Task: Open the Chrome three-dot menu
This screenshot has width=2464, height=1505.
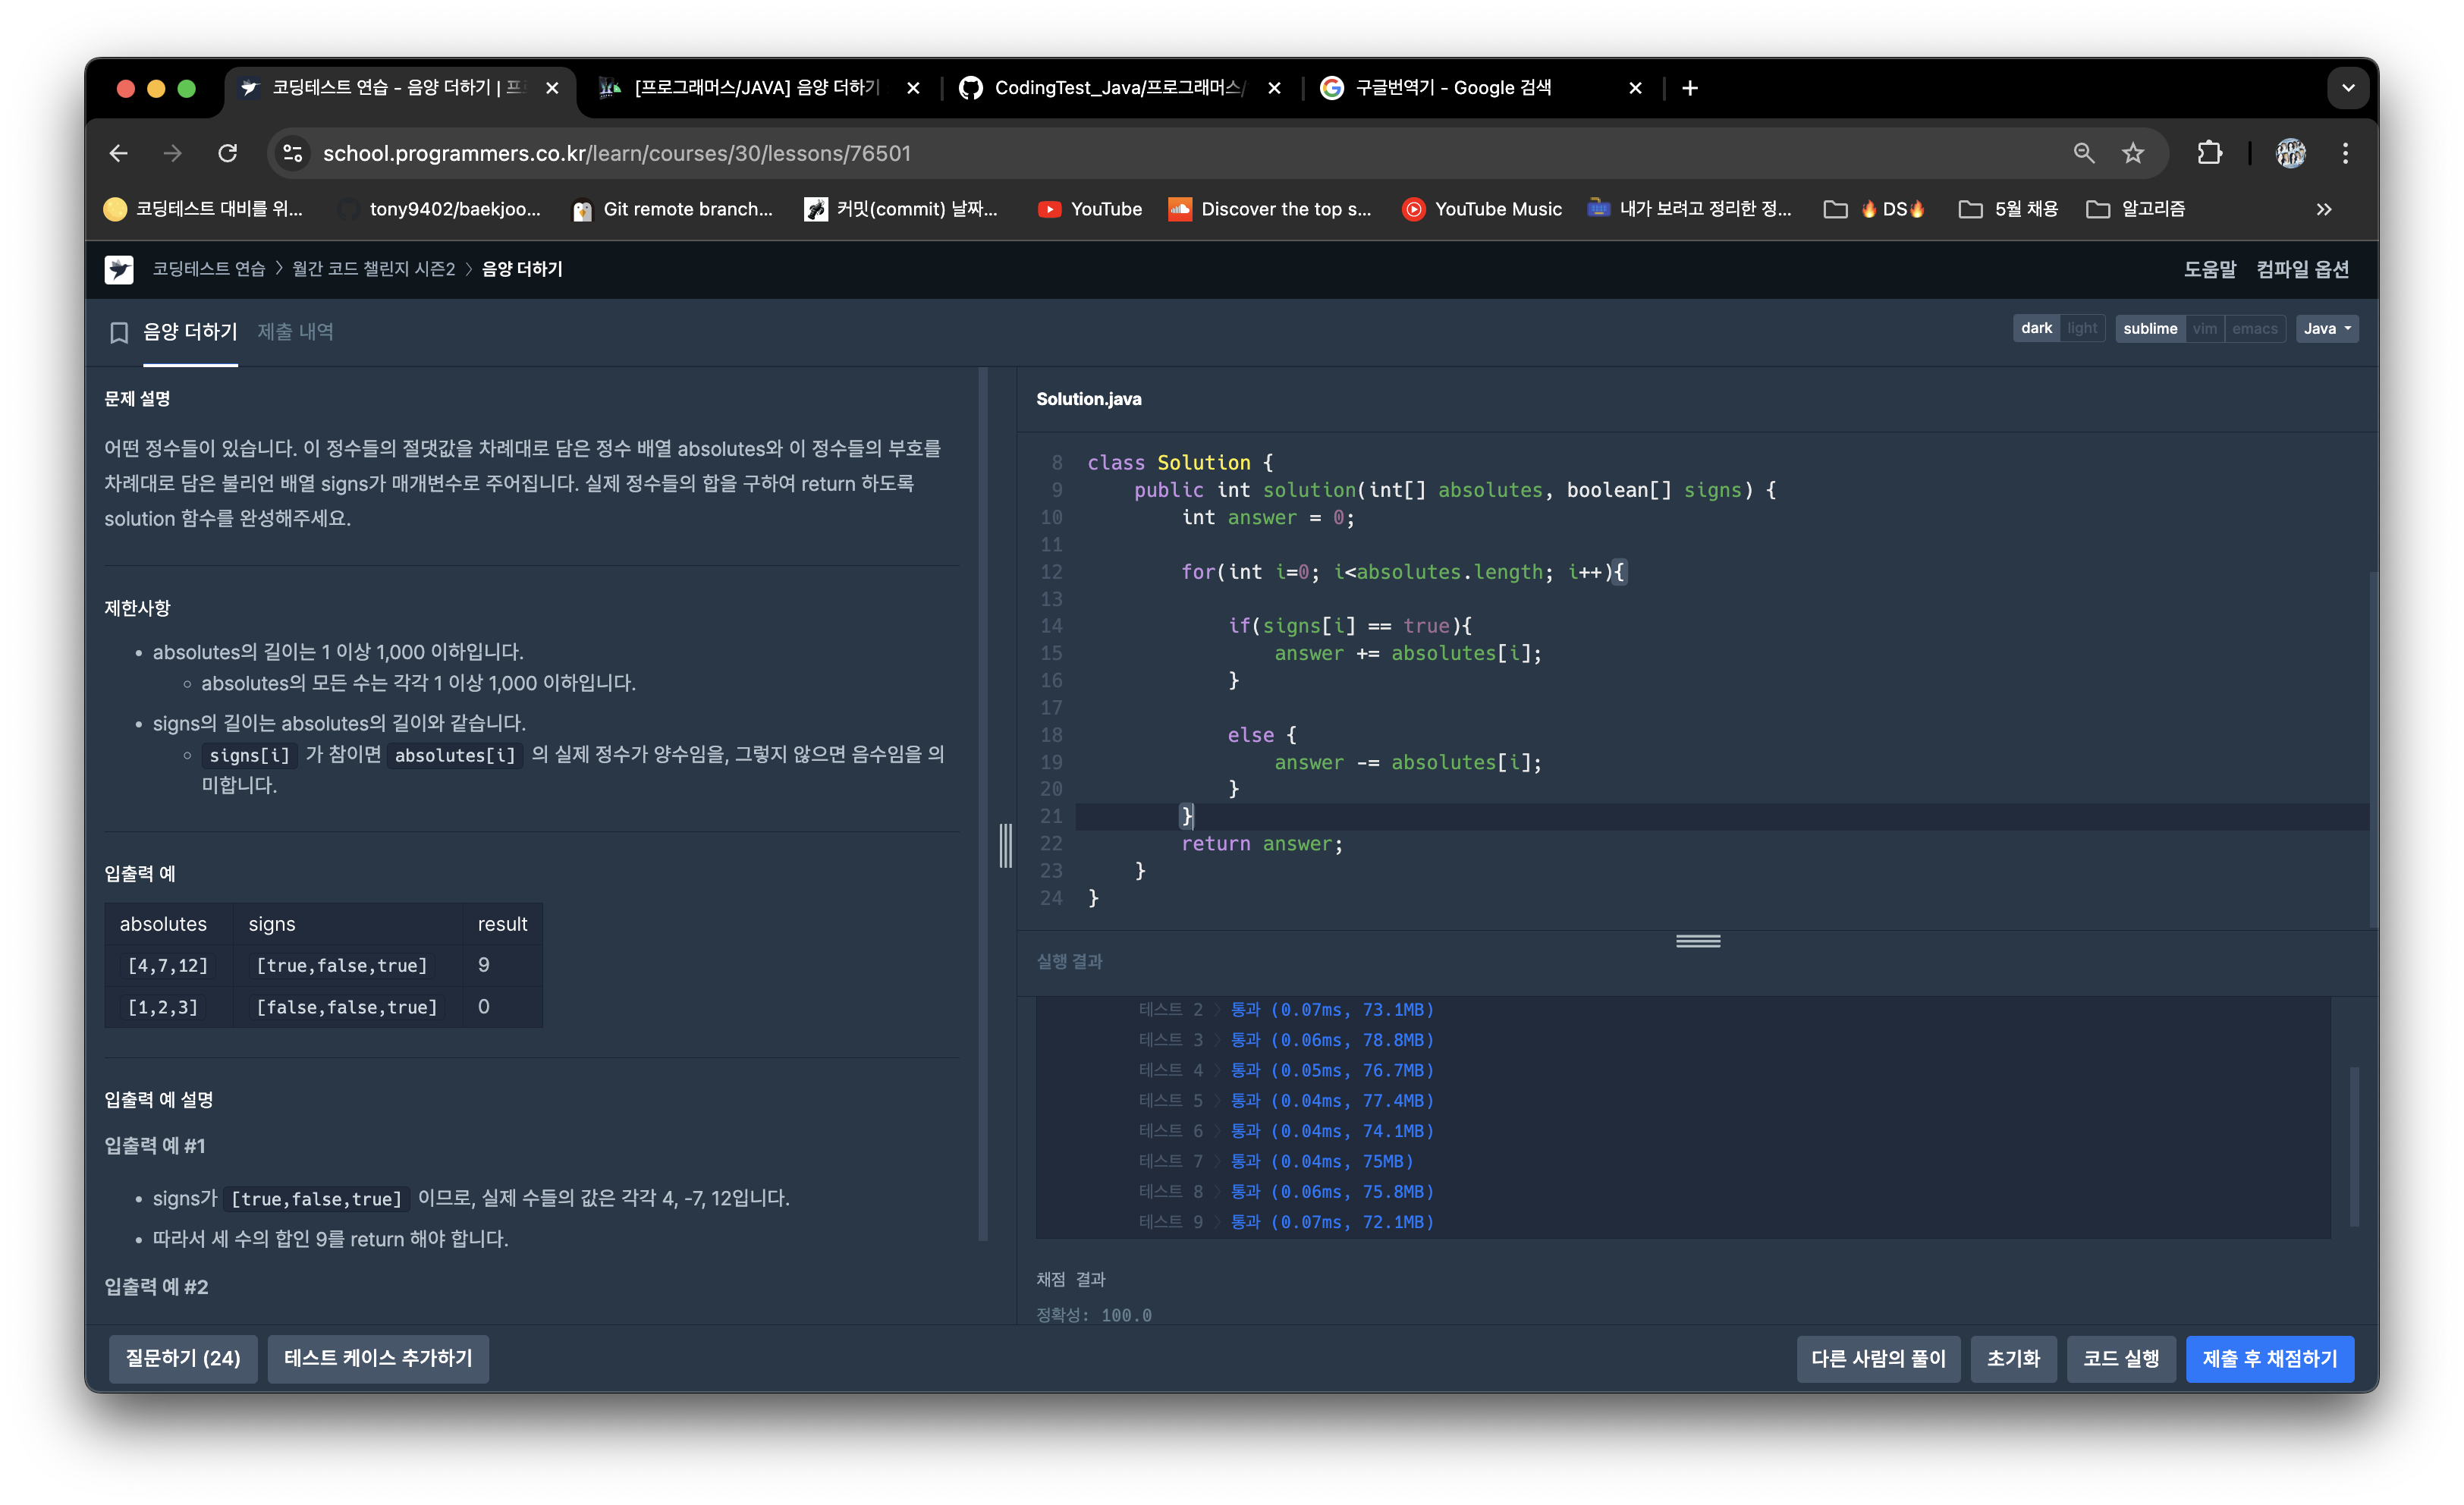Action: (2345, 153)
